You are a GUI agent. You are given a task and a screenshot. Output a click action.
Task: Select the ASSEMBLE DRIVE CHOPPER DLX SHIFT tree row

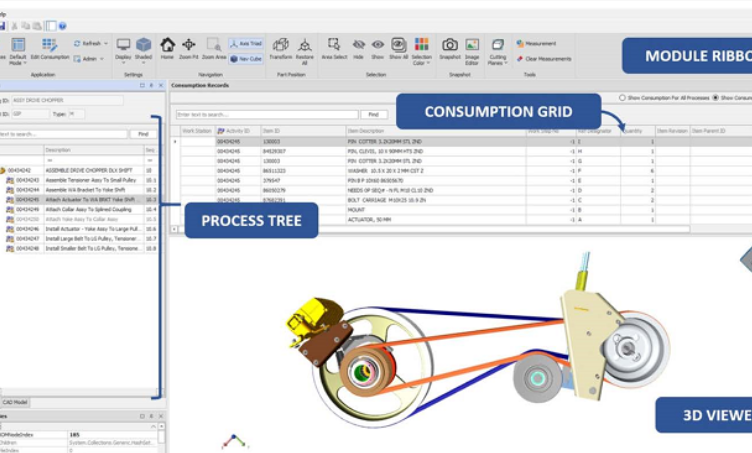(79, 171)
